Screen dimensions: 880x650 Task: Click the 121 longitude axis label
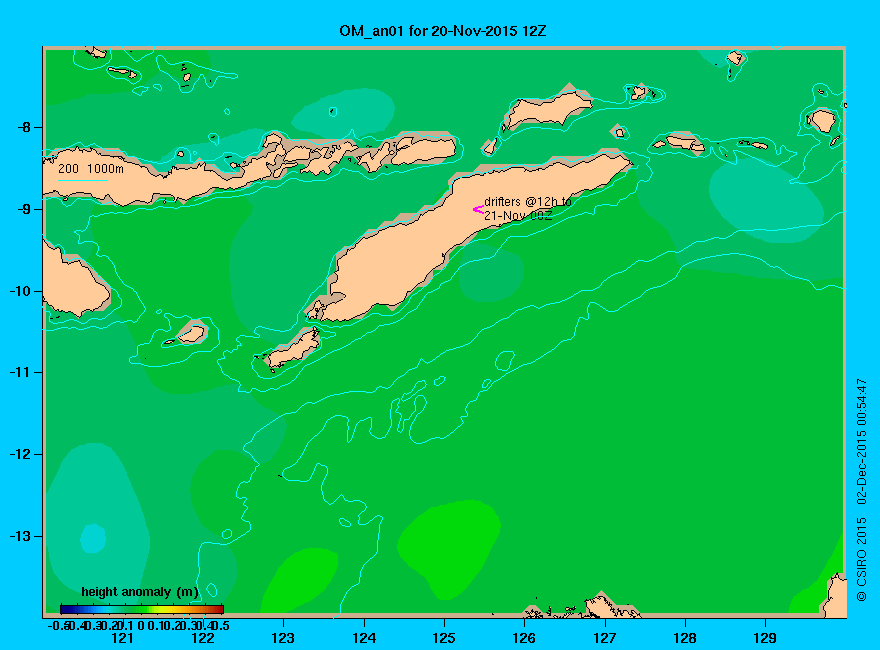click(x=122, y=638)
